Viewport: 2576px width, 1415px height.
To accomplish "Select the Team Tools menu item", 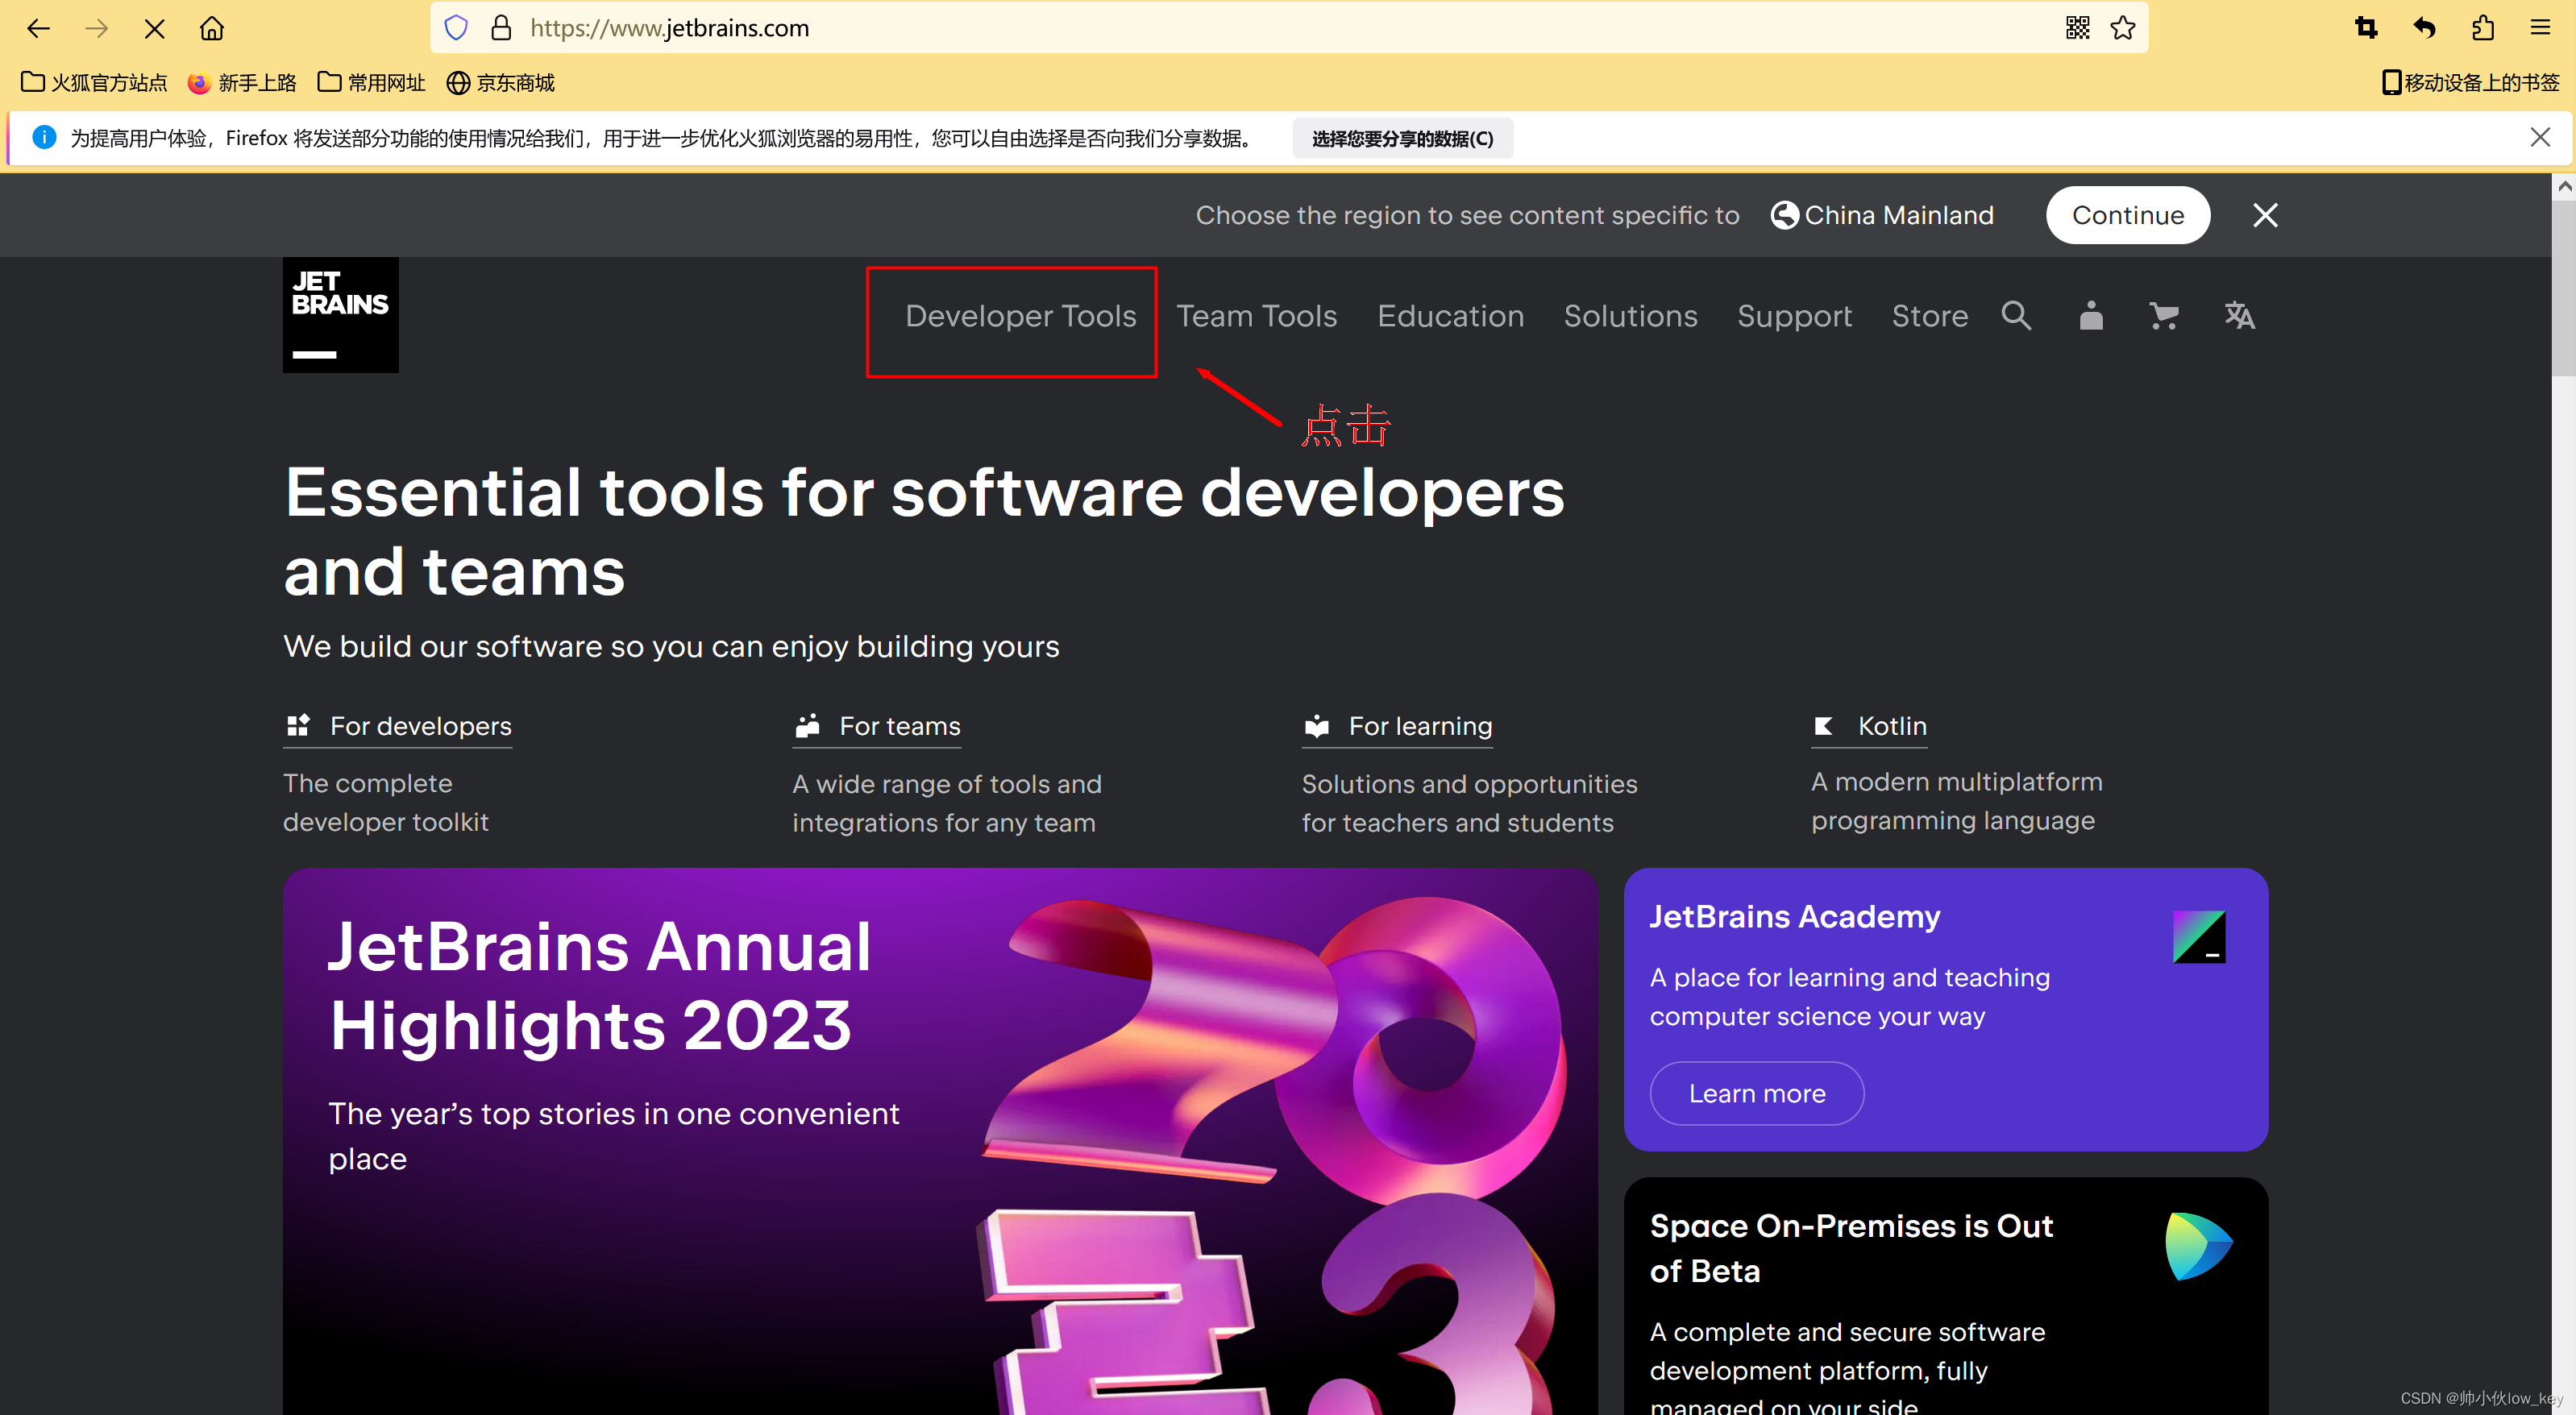I will (x=1257, y=315).
